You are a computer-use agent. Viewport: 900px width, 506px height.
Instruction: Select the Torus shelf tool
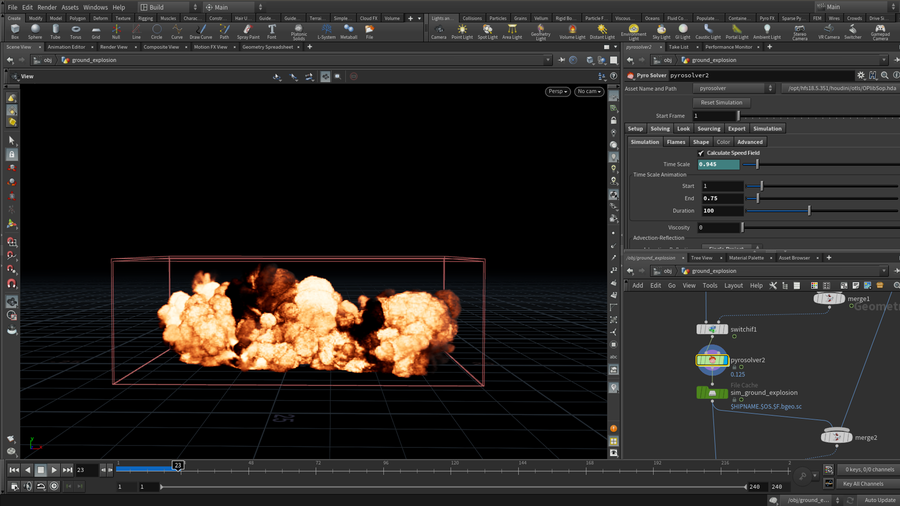(x=75, y=31)
